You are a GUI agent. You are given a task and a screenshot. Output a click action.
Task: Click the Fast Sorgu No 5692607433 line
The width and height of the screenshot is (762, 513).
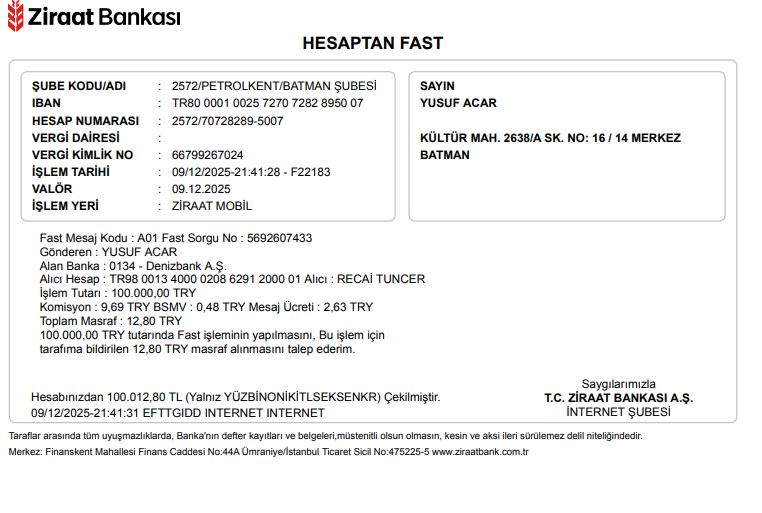(176, 238)
